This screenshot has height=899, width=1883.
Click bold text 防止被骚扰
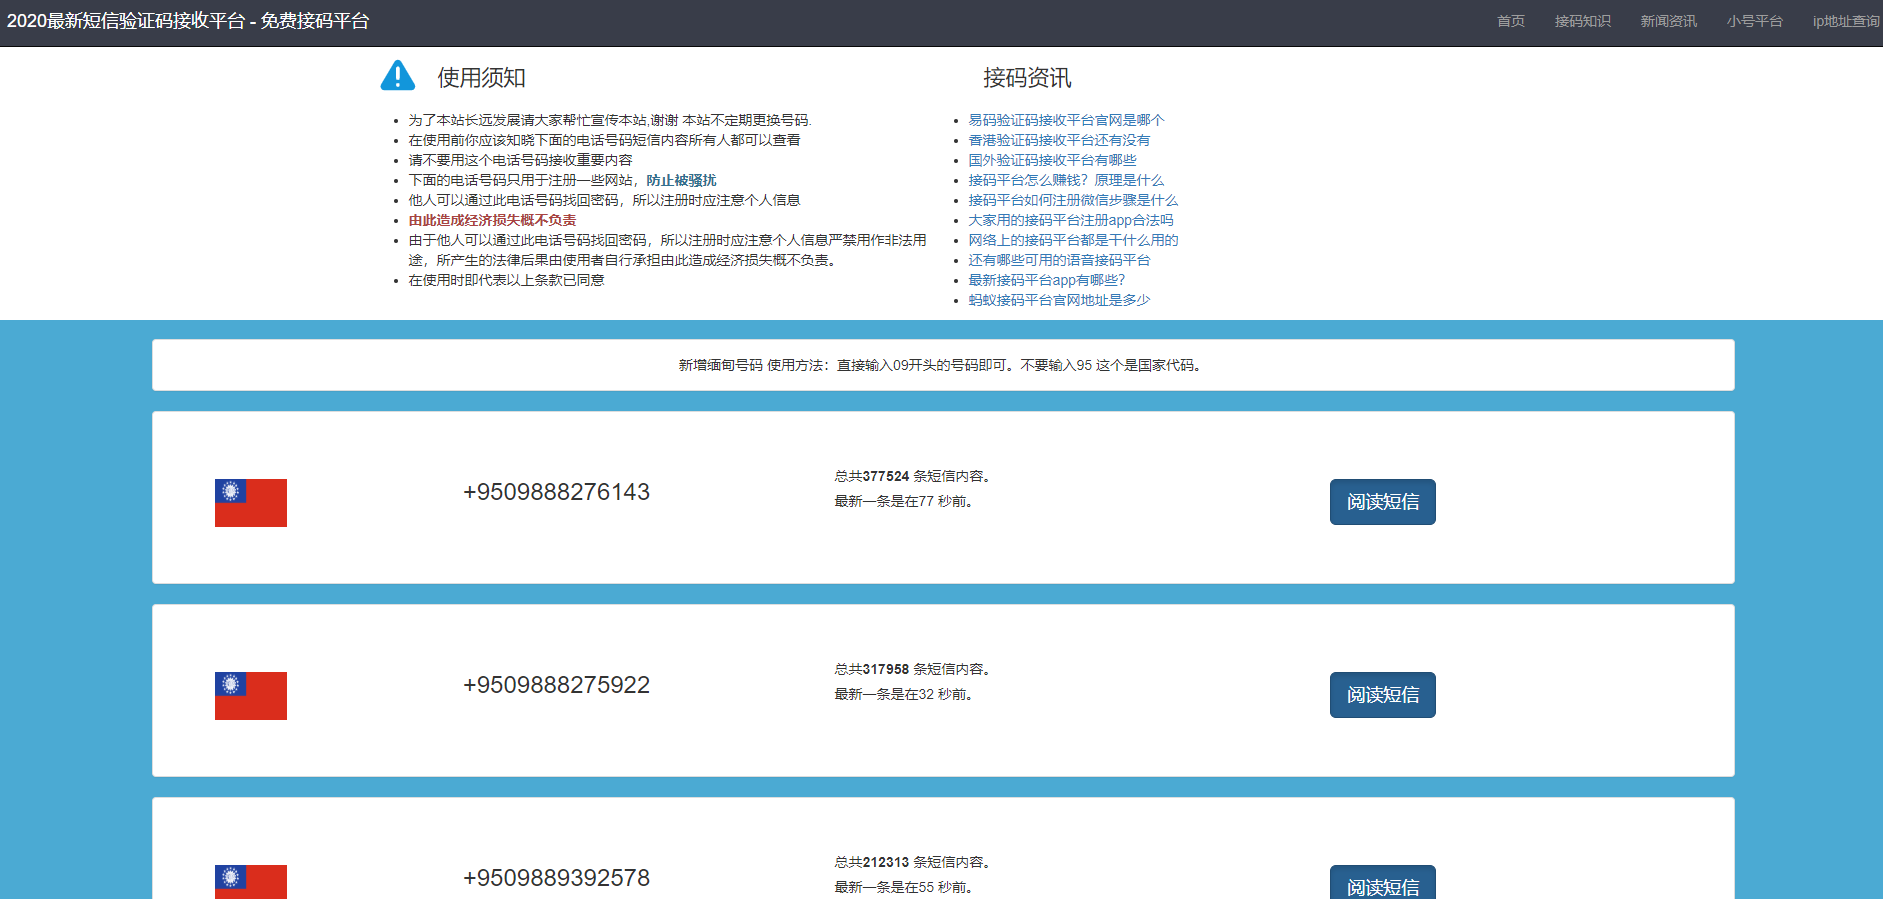[x=681, y=180]
